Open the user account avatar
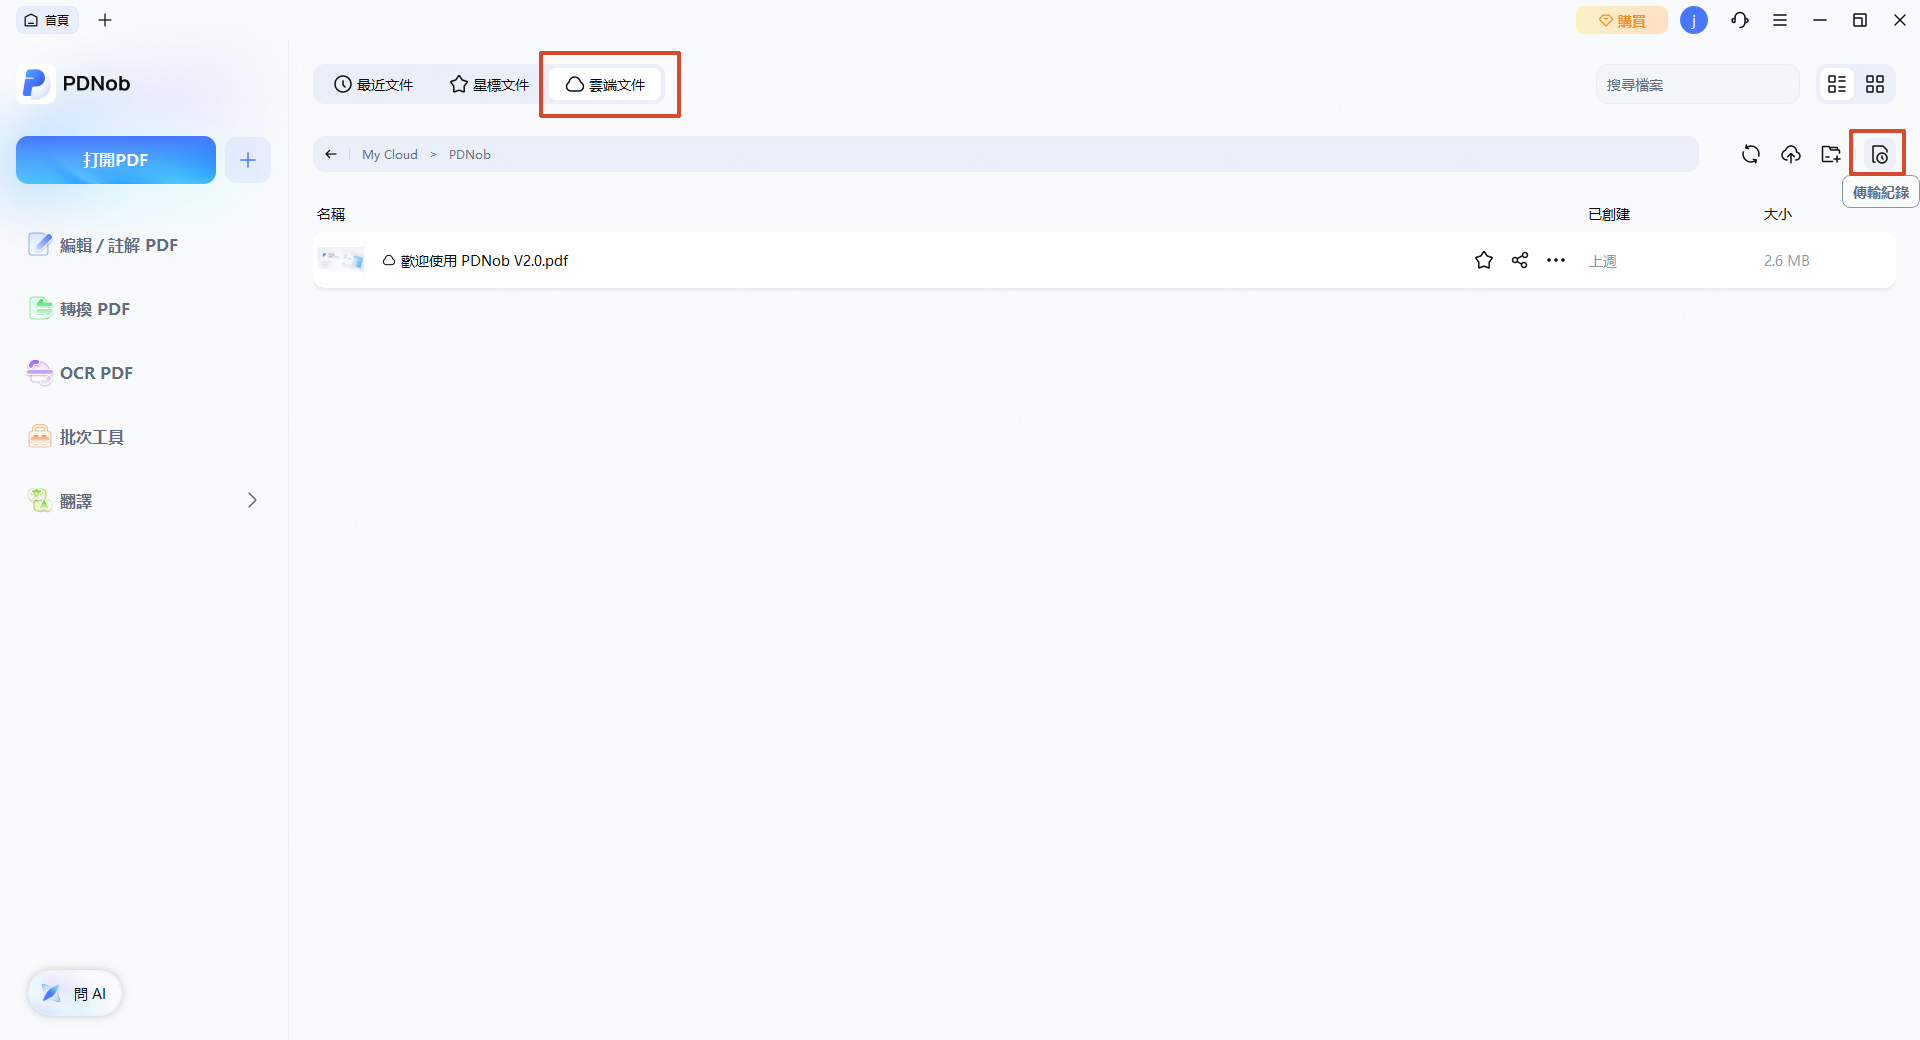The width and height of the screenshot is (1920, 1040). pos(1694,20)
